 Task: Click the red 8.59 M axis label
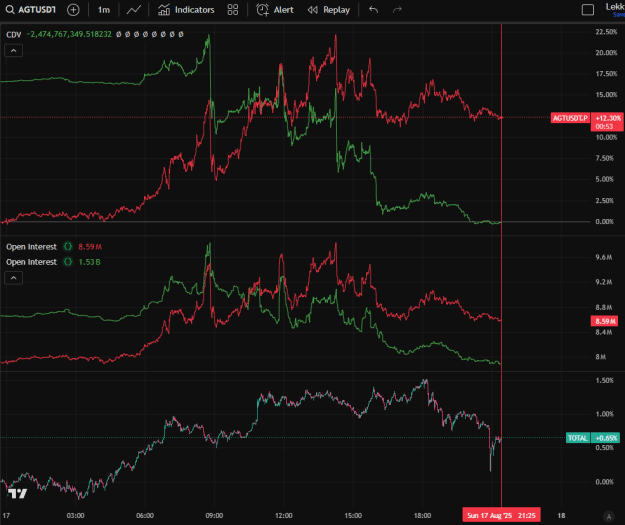click(x=604, y=321)
